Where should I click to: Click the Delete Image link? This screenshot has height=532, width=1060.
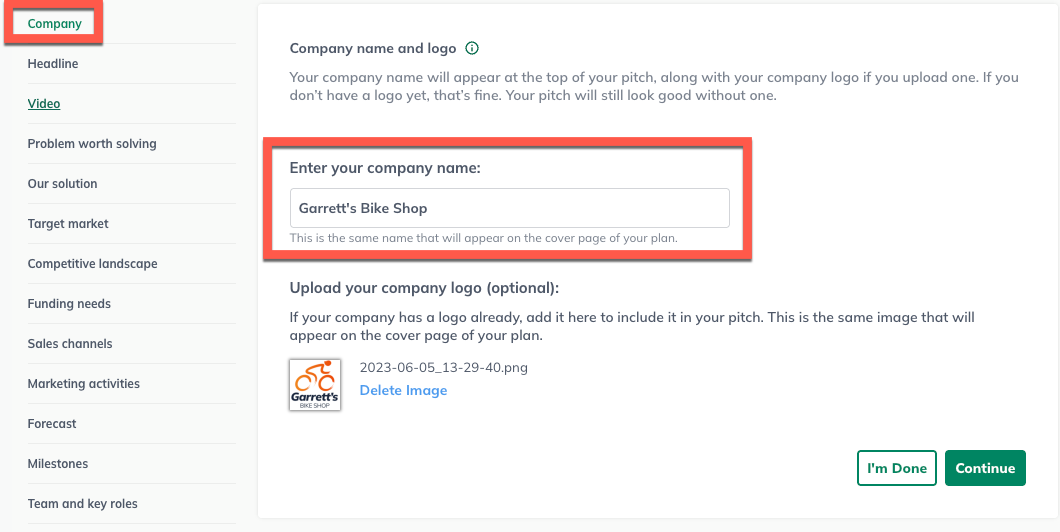pyautogui.click(x=403, y=390)
